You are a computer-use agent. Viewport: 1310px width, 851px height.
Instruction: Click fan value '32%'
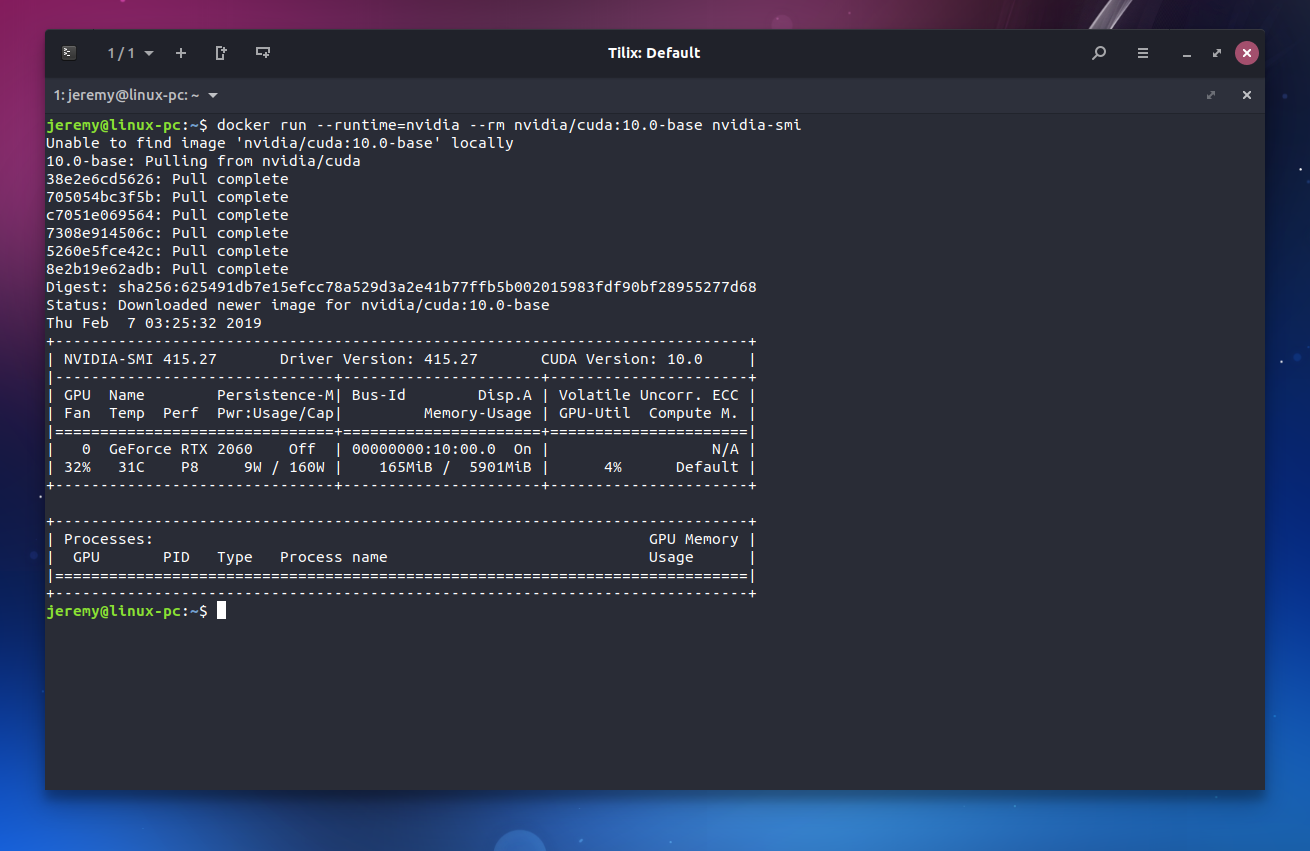tap(77, 467)
